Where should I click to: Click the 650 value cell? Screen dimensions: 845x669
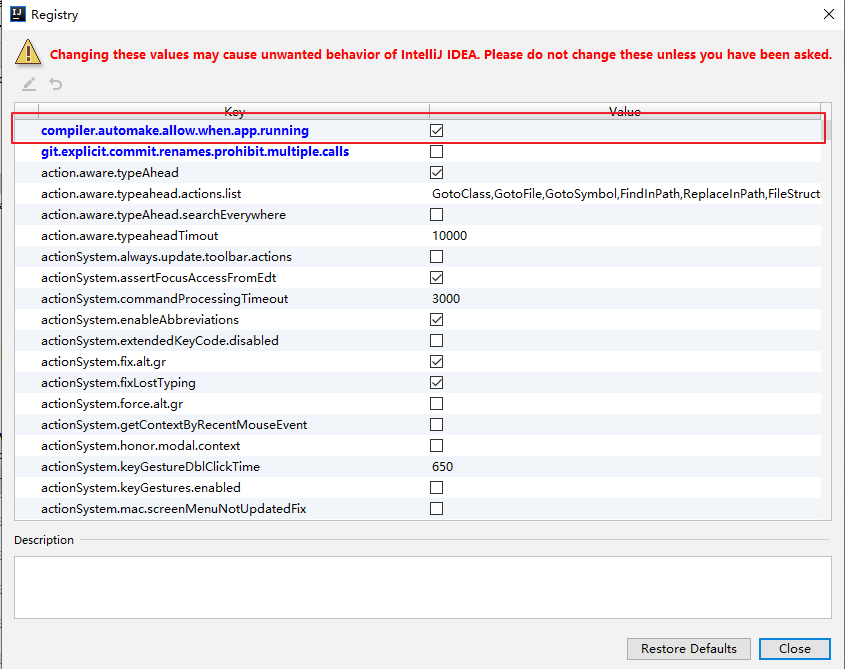coord(626,467)
